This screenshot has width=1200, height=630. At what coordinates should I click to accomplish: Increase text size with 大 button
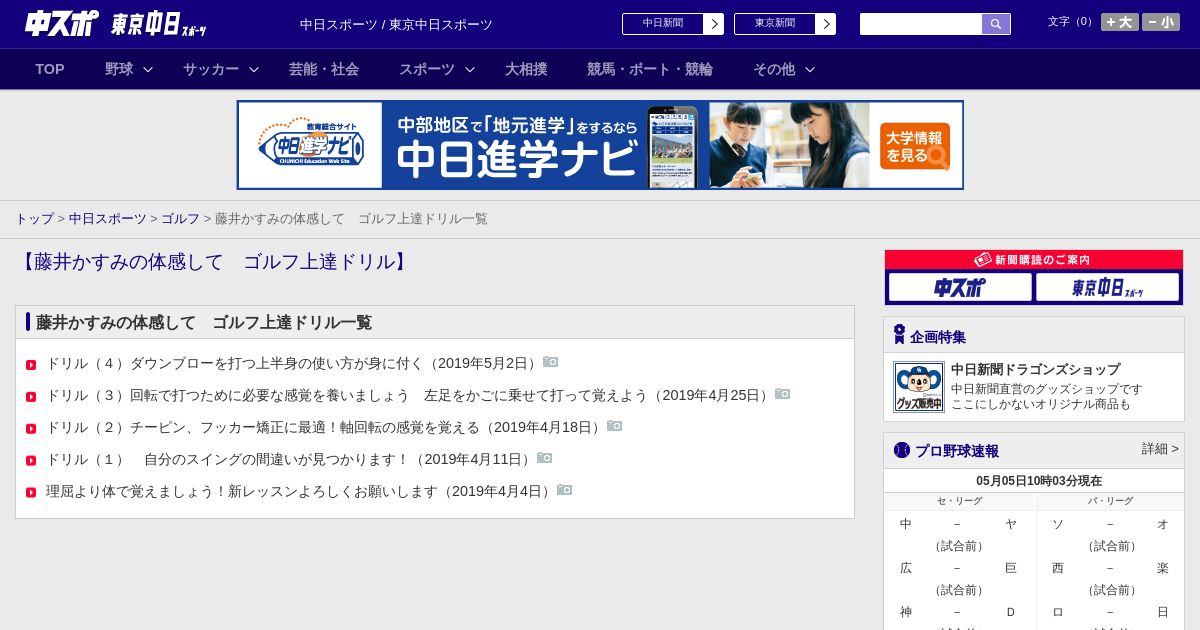pyautogui.click(x=1119, y=22)
